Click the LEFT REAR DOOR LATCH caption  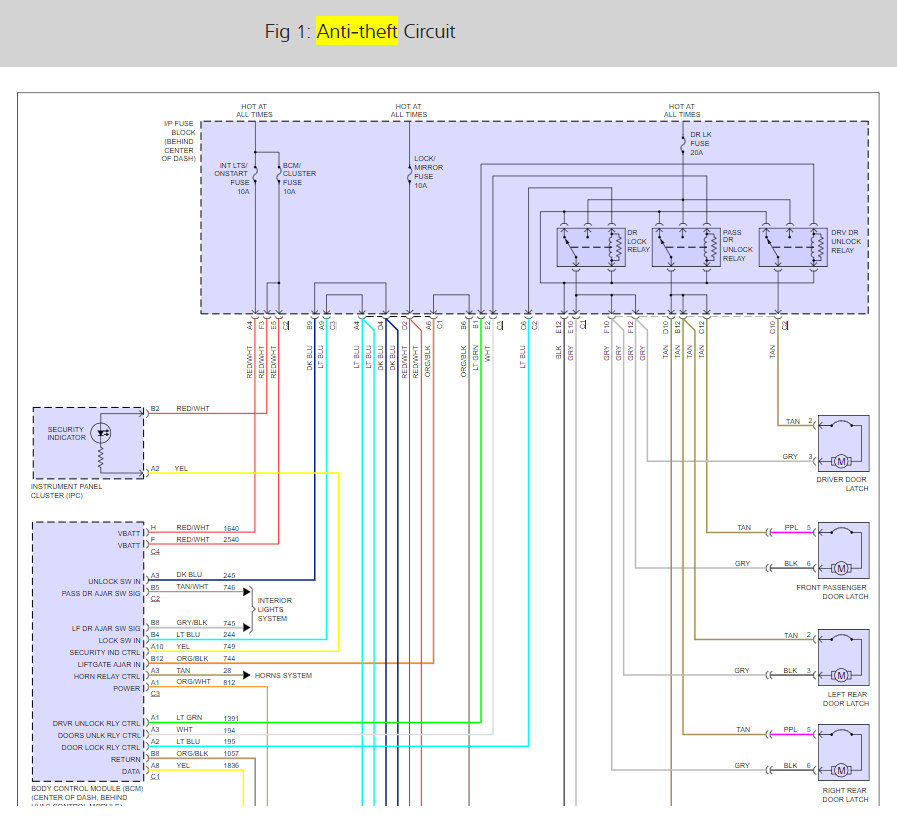846,699
